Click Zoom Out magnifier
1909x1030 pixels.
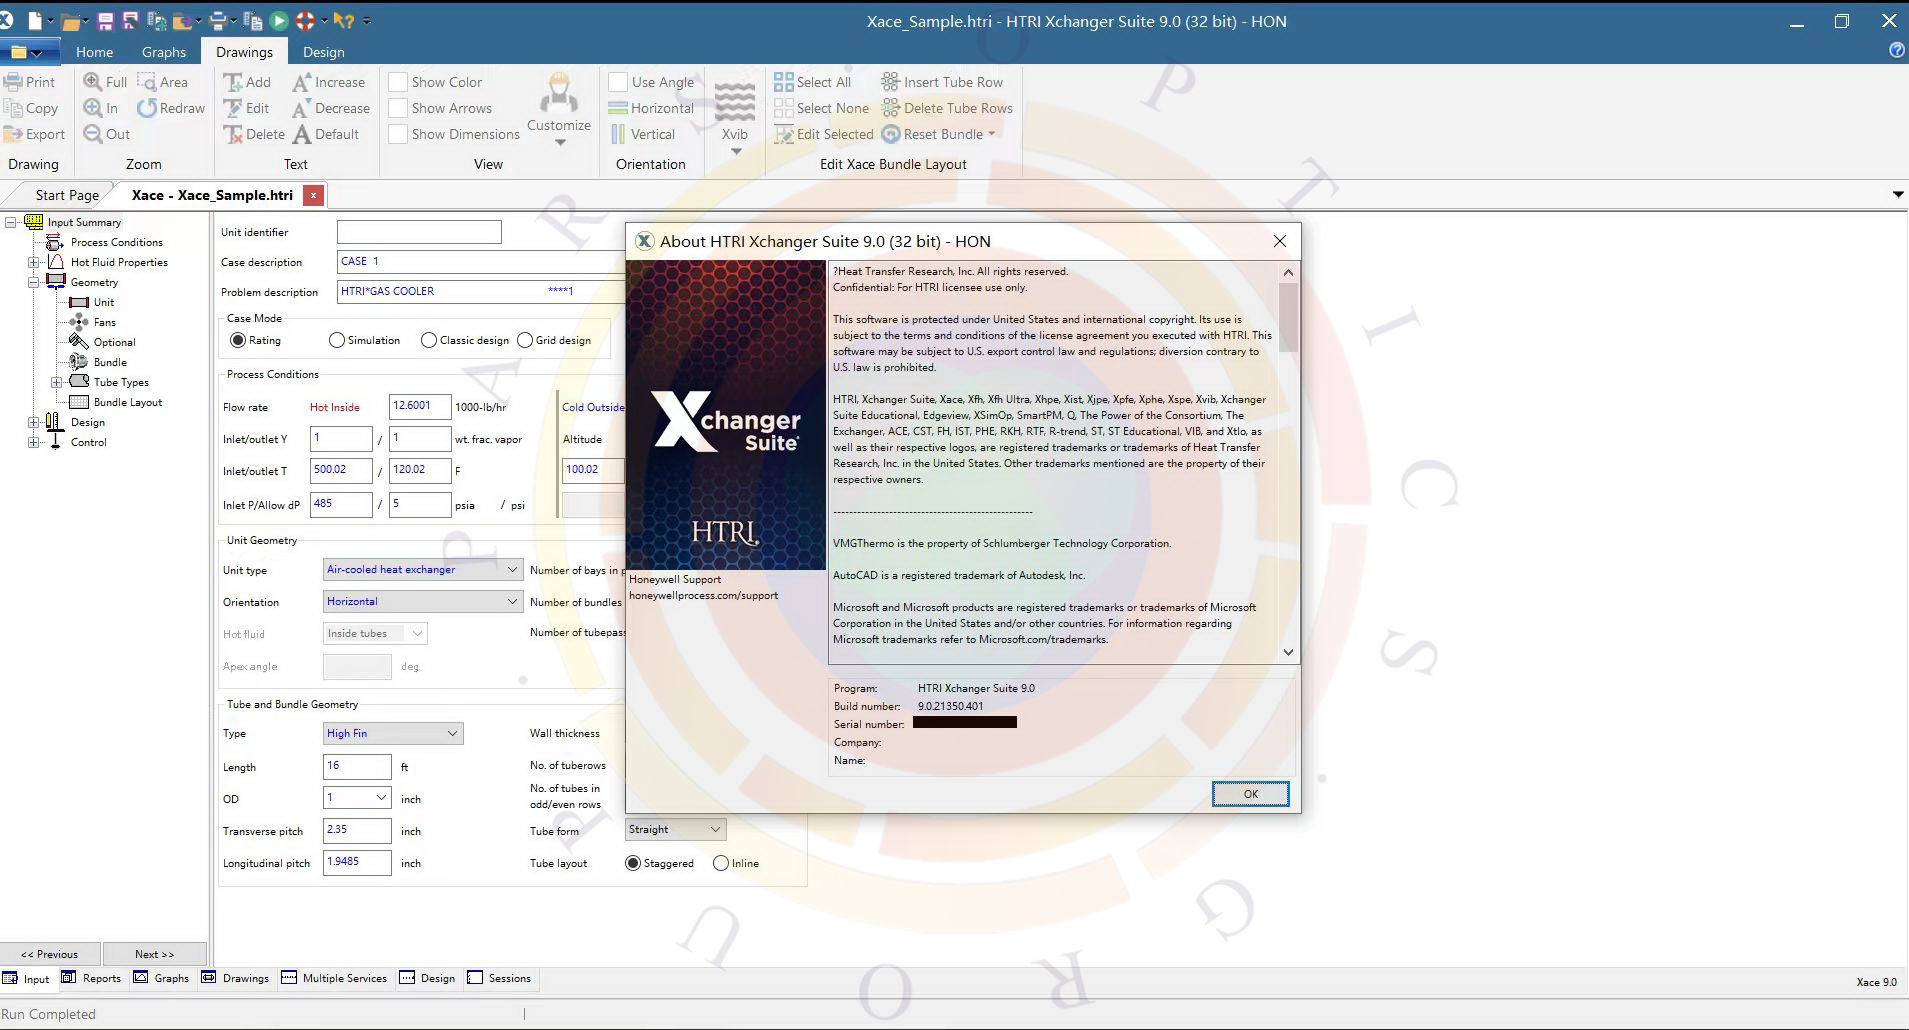92,134
